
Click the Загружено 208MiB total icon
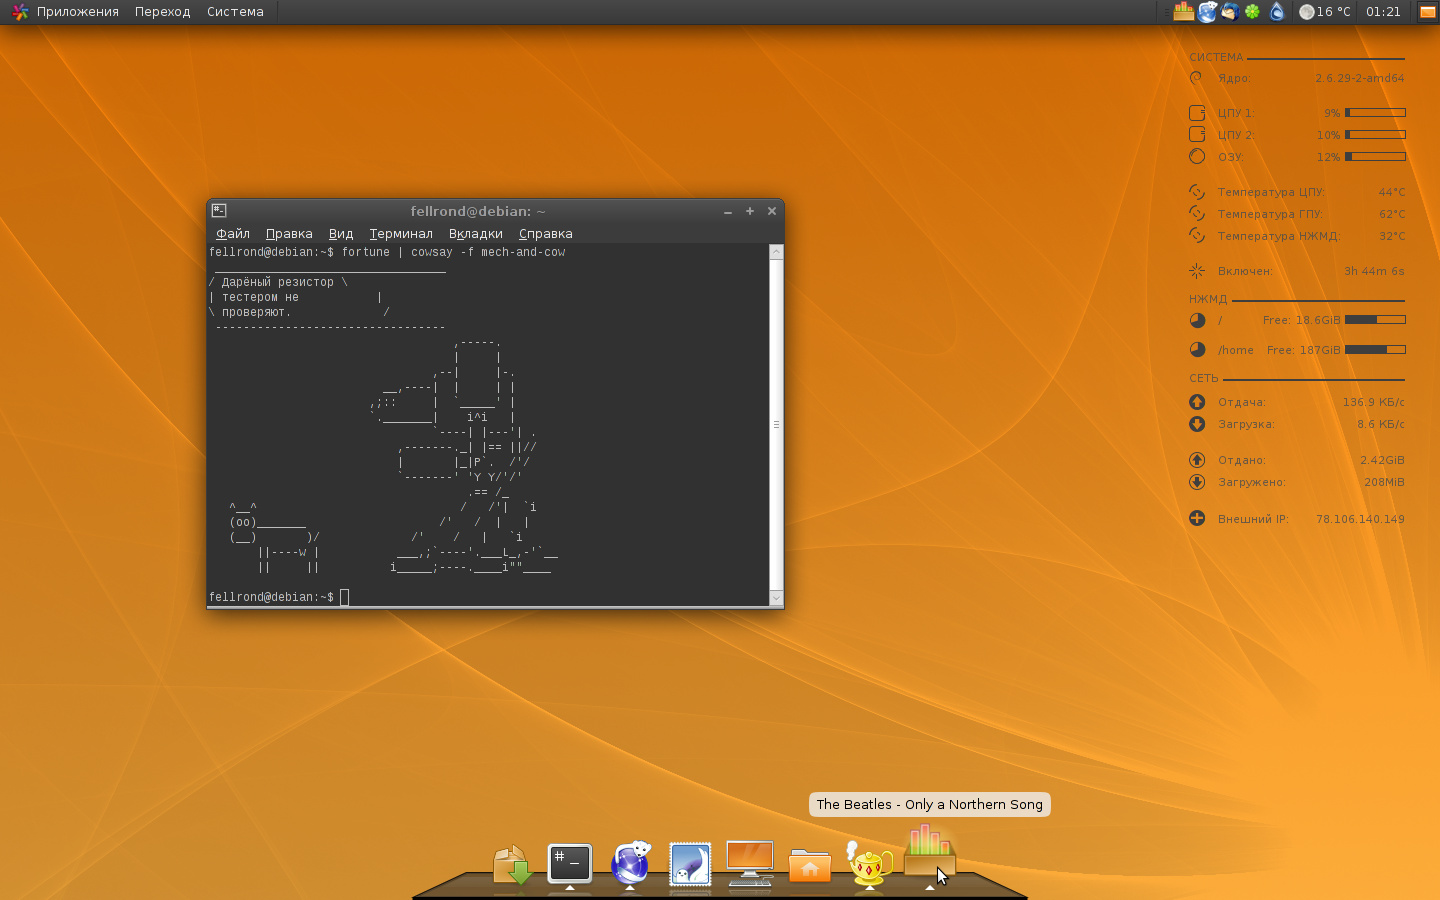[x=1197, y=482]
